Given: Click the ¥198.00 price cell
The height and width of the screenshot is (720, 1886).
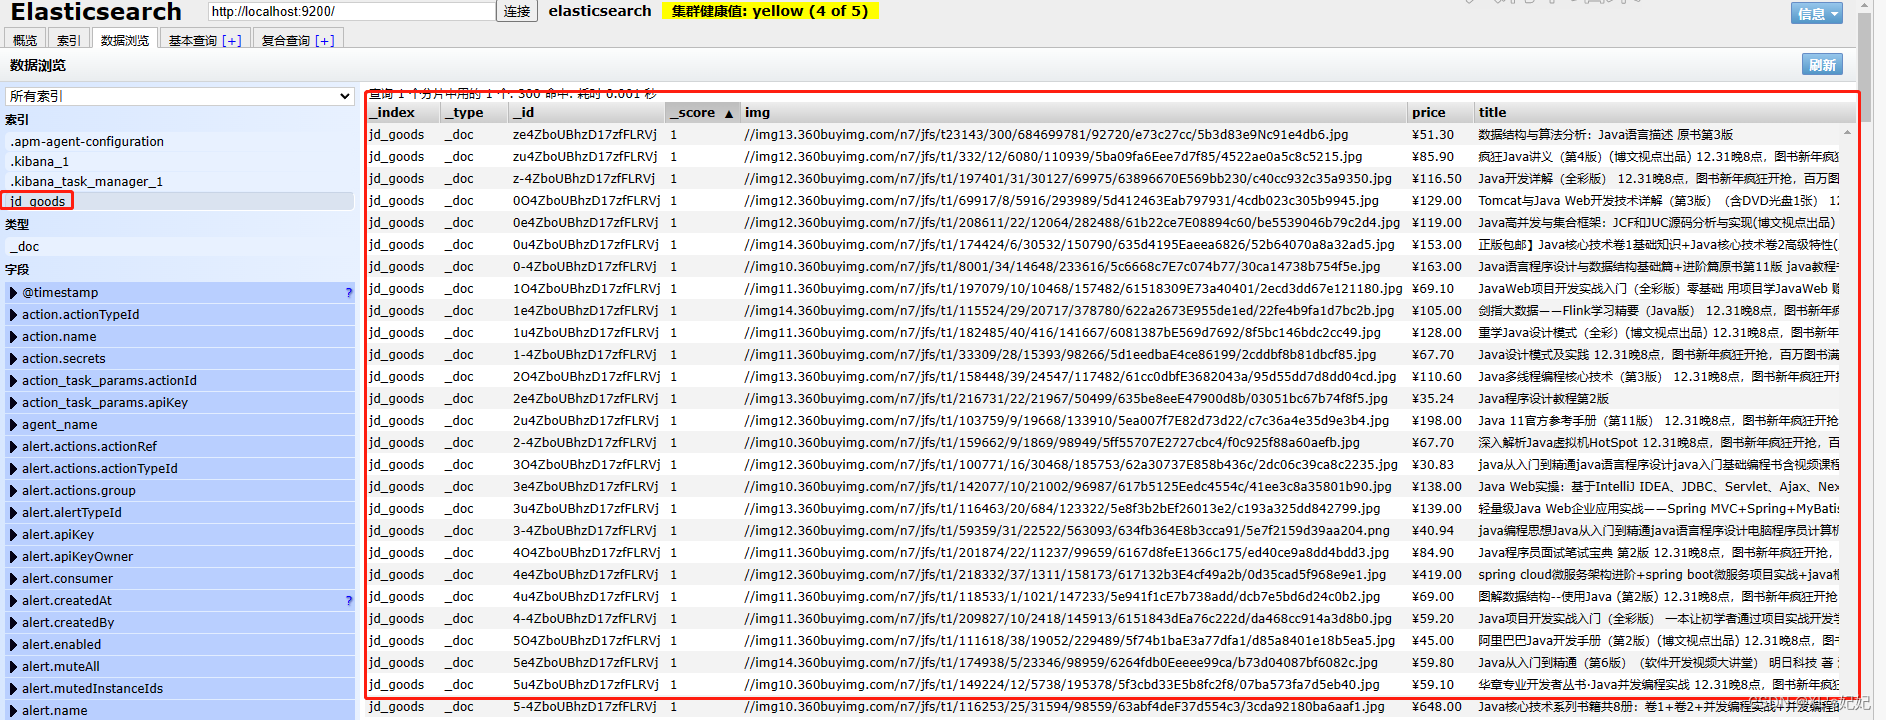Looking at the screenshot, I should coord(1437,420).
